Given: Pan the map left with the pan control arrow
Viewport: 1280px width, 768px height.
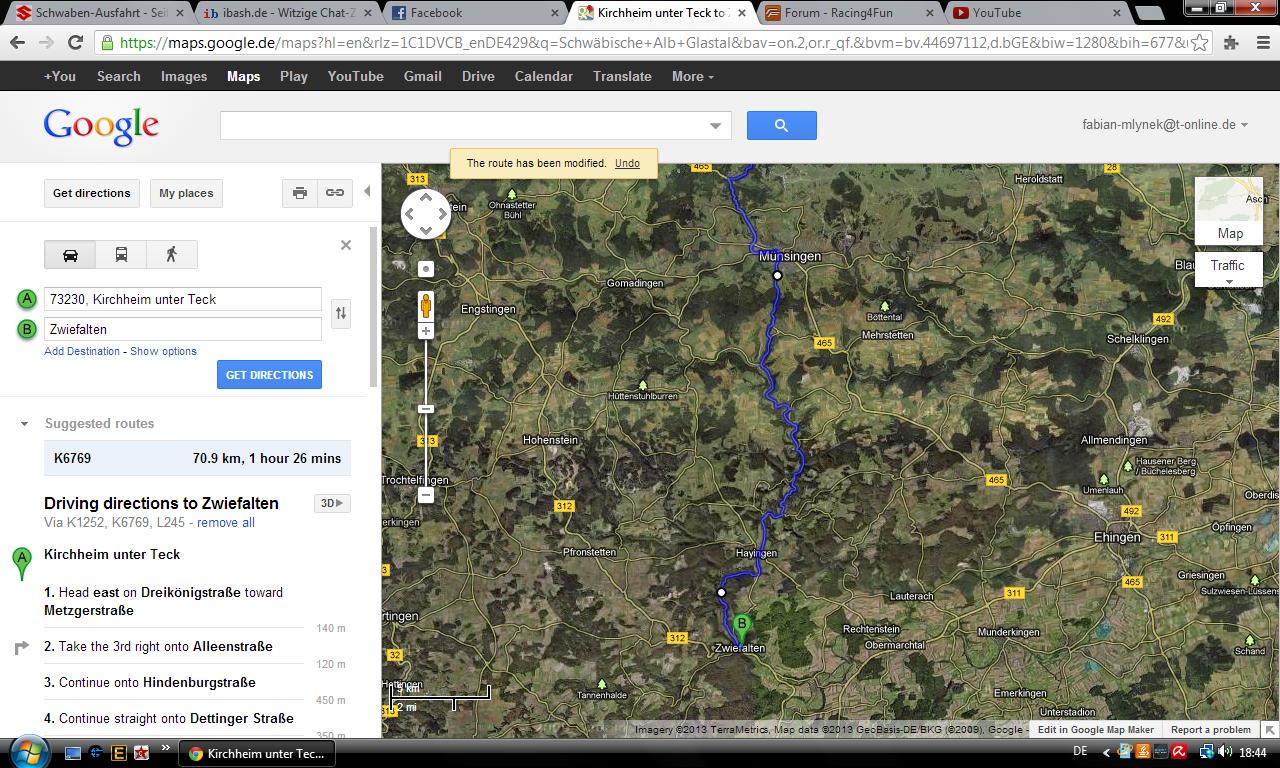Looking at the screenshot, I should (x=411, y=213).
